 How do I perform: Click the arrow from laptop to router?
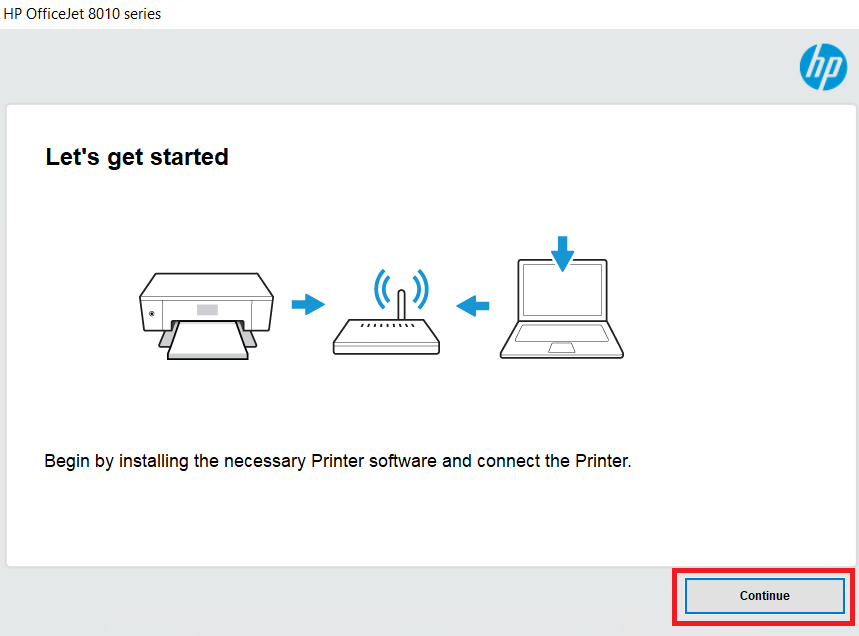pyautogui.click(x=473, y=306)
